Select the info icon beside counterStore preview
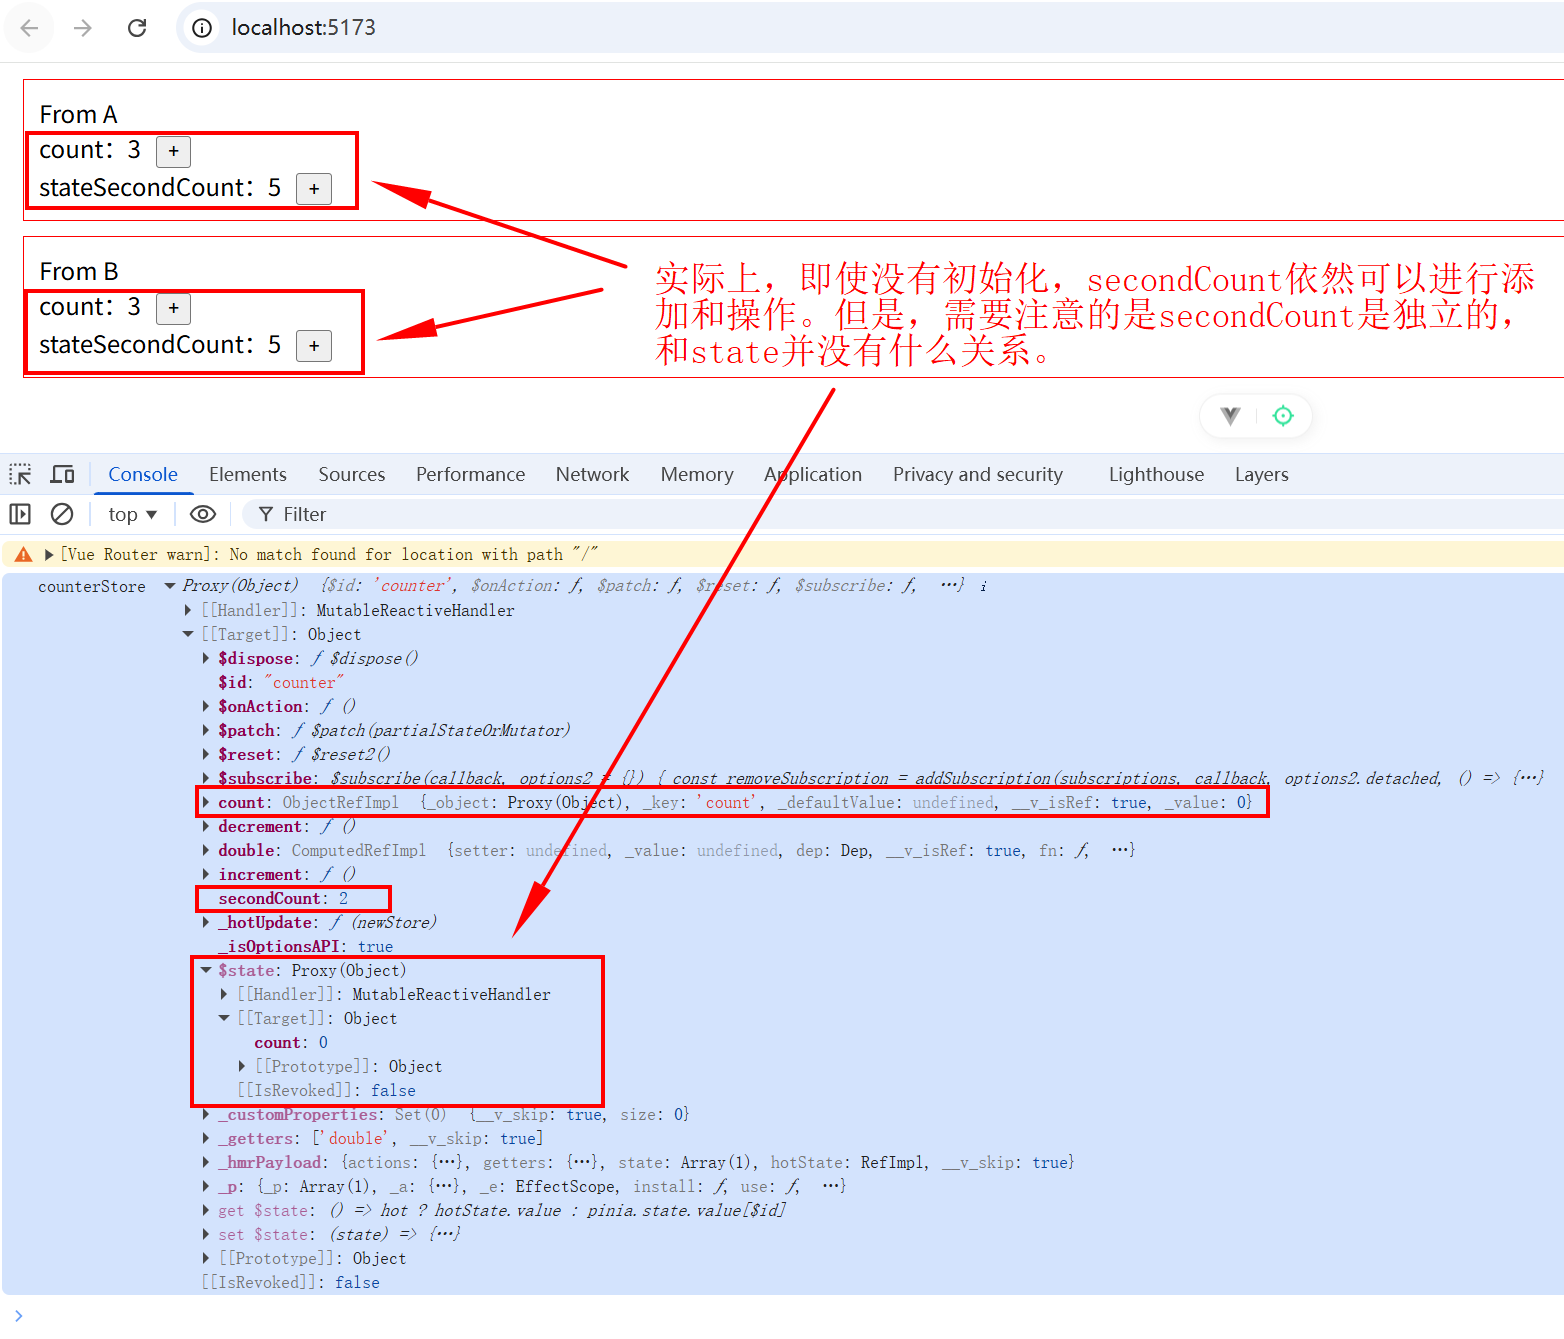This screenshot has width=1564, height=1339. pyautogui.click(x=983, y=587)
